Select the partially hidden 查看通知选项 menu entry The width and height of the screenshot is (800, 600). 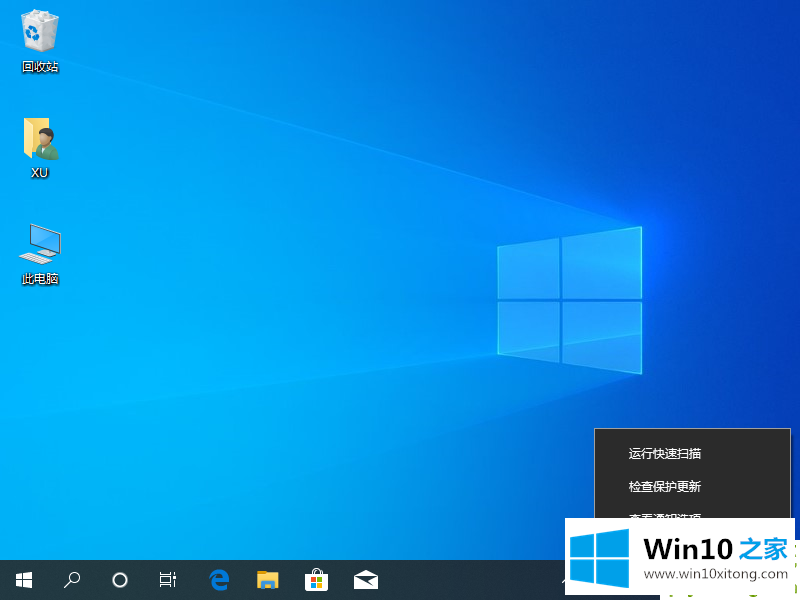(x=665, y=516)
